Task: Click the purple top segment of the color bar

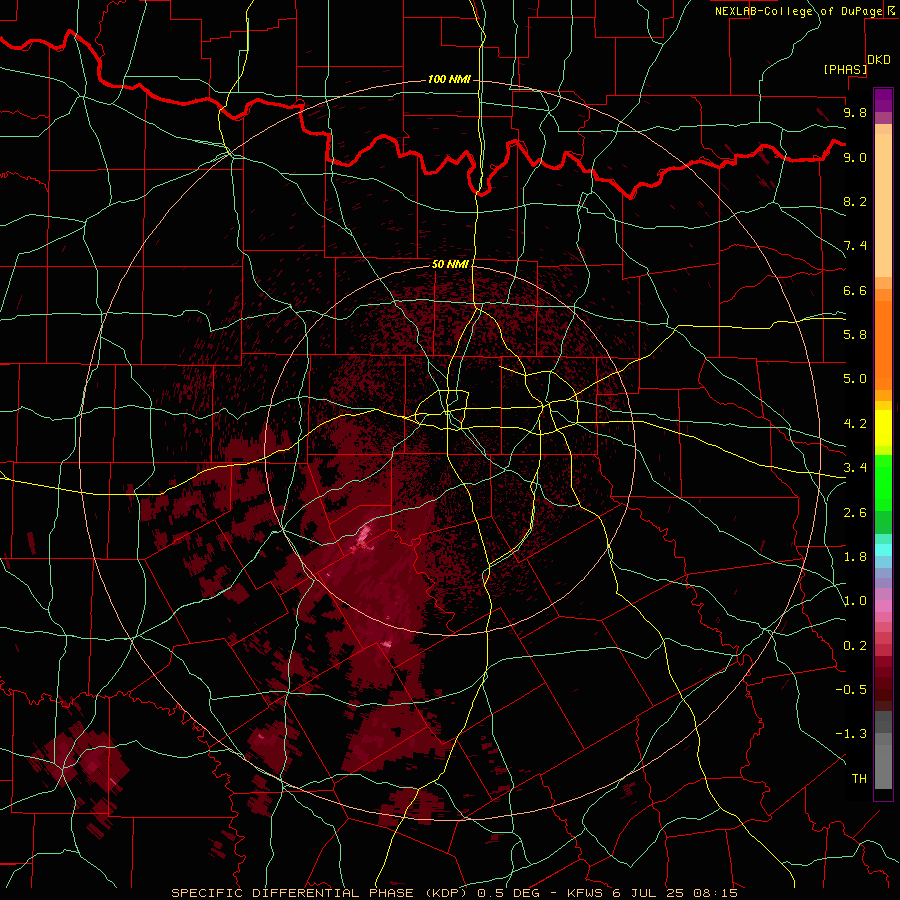Action: tap(883, 100)
